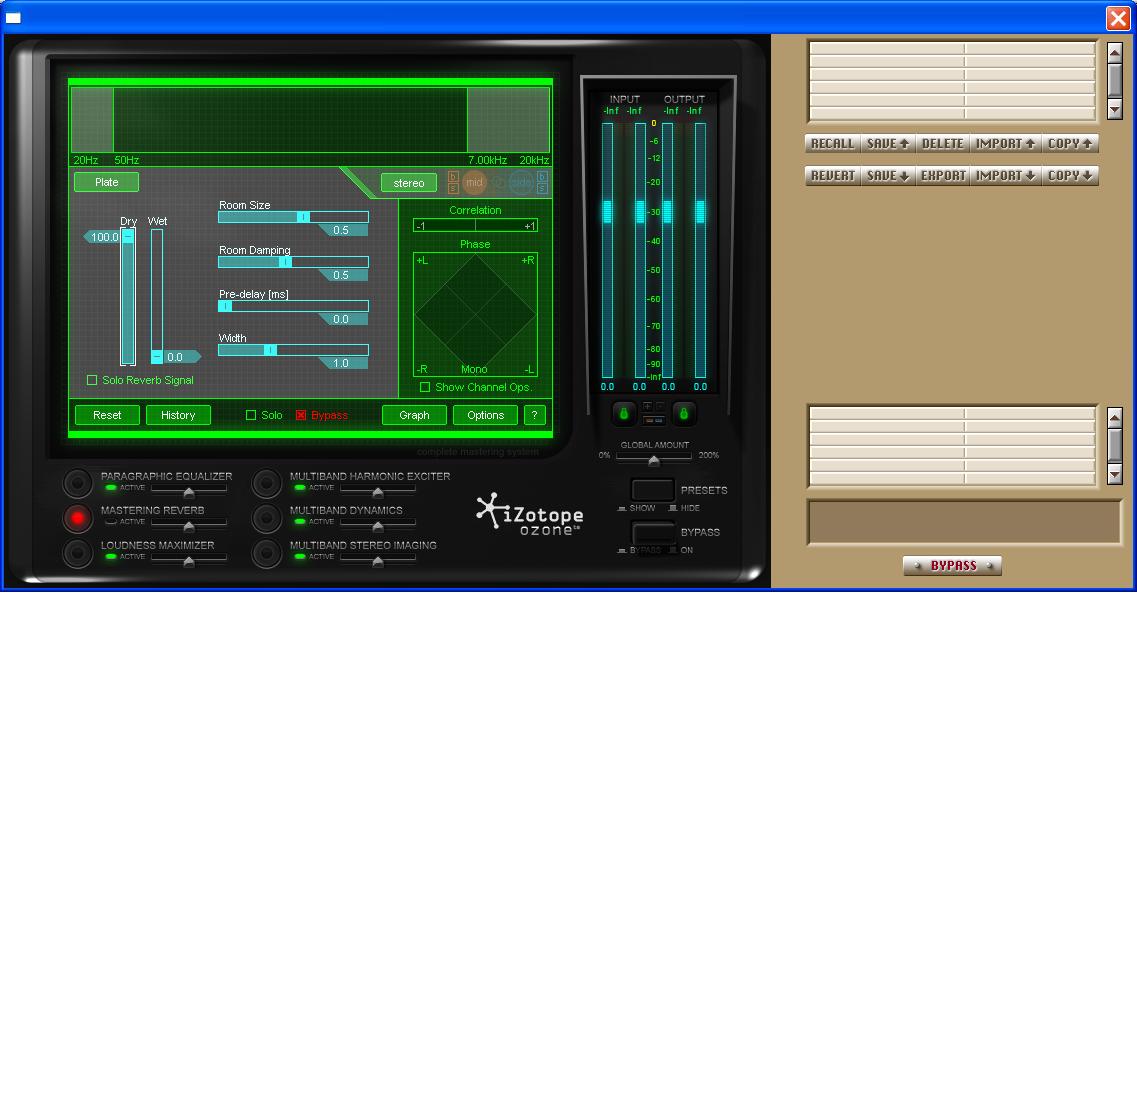1137x1105 pixels.
Task: Toggle Multiband Harmonic Exciter ACTIVE light
Action: tap(299, 488)
